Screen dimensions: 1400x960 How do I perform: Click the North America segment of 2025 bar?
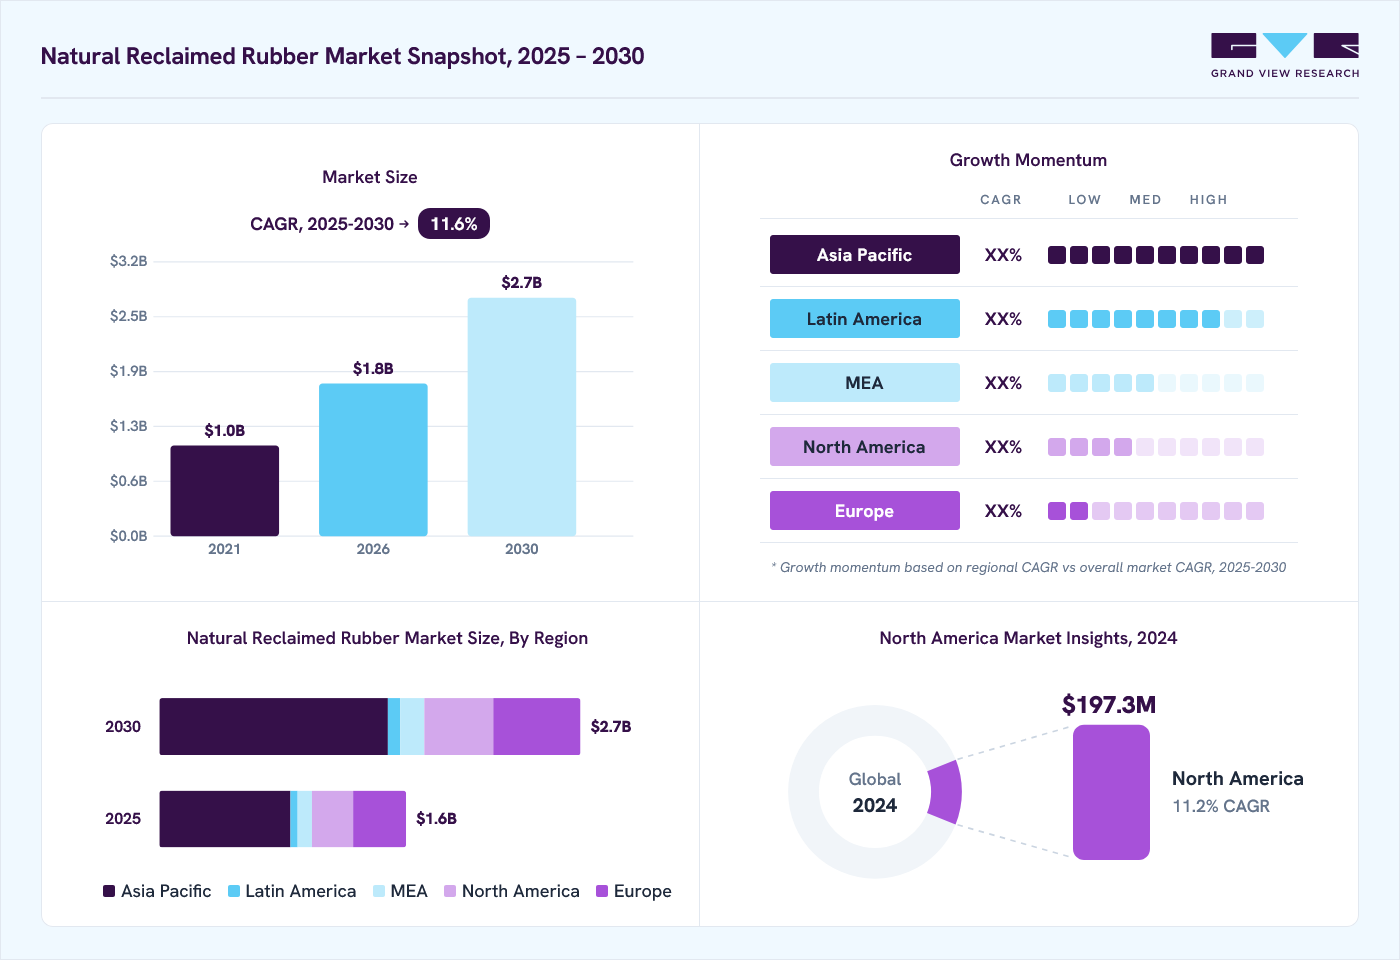click(x=333, y=819)
